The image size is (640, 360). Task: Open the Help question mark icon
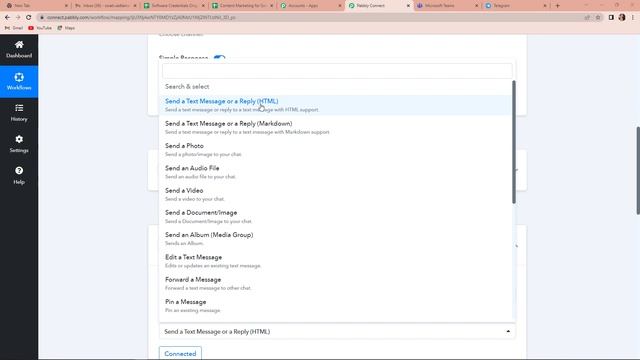coord(19,171)
